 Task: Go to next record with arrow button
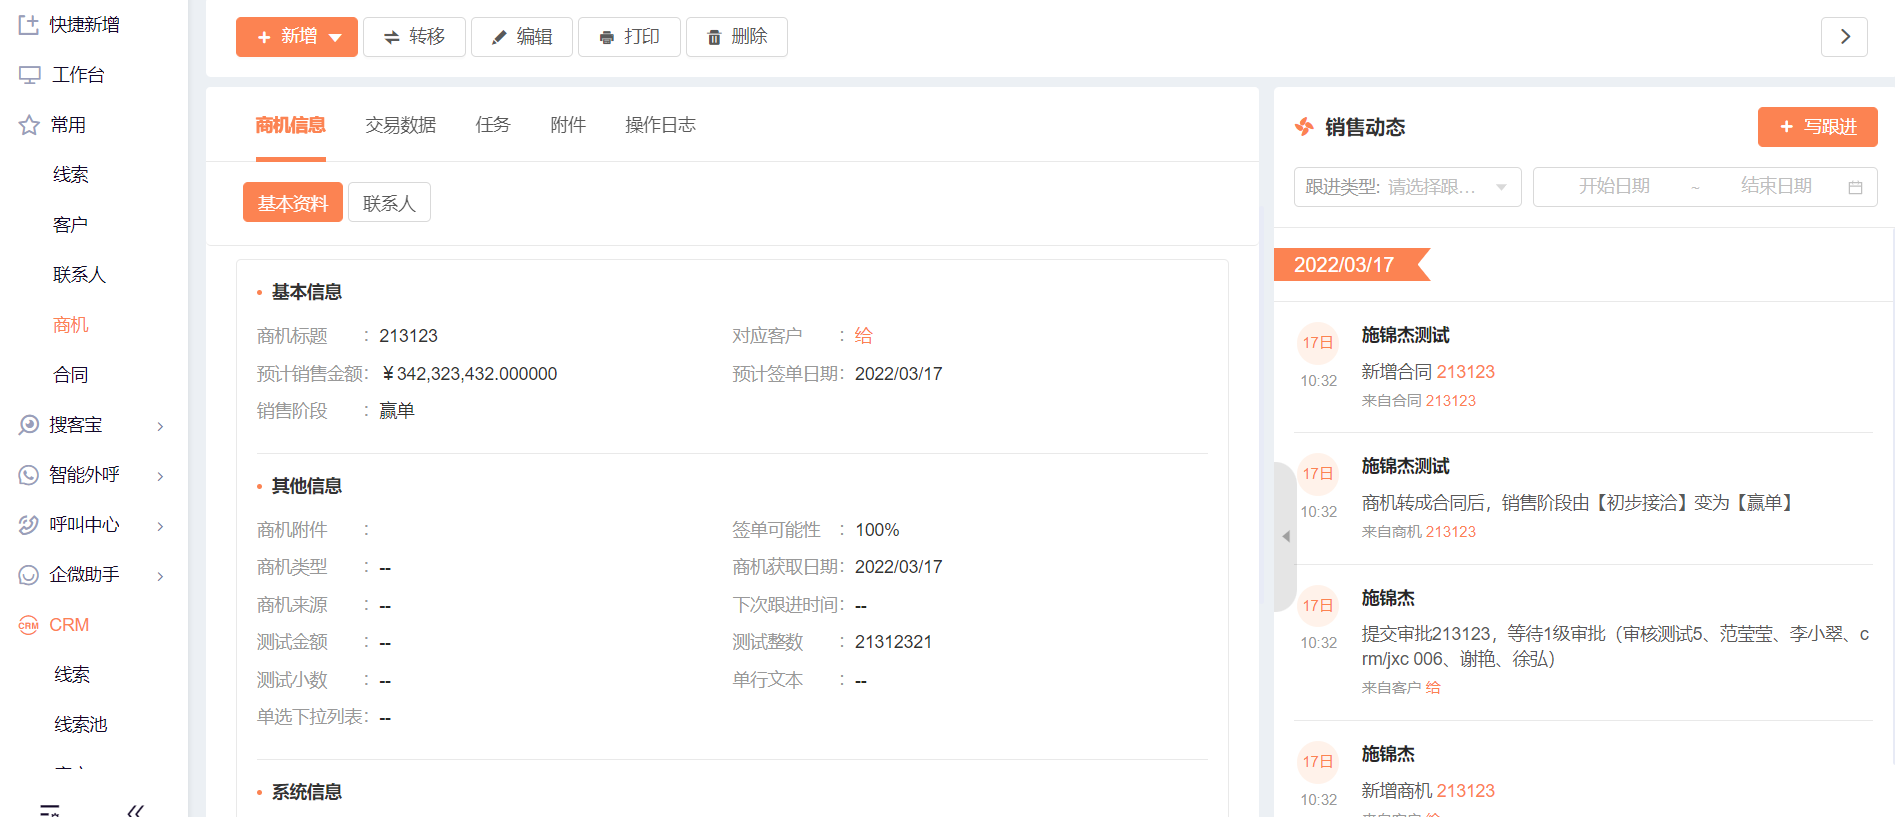click(x=1845, y=37)
